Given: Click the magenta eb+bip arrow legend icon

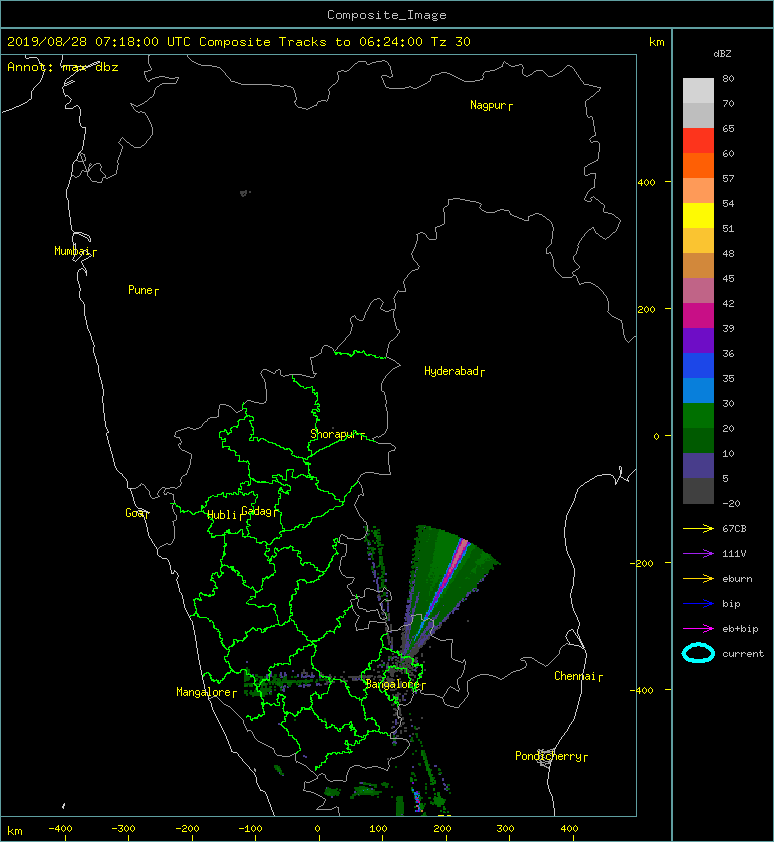Looking at the screenshot, I should [x=698, y=629].
